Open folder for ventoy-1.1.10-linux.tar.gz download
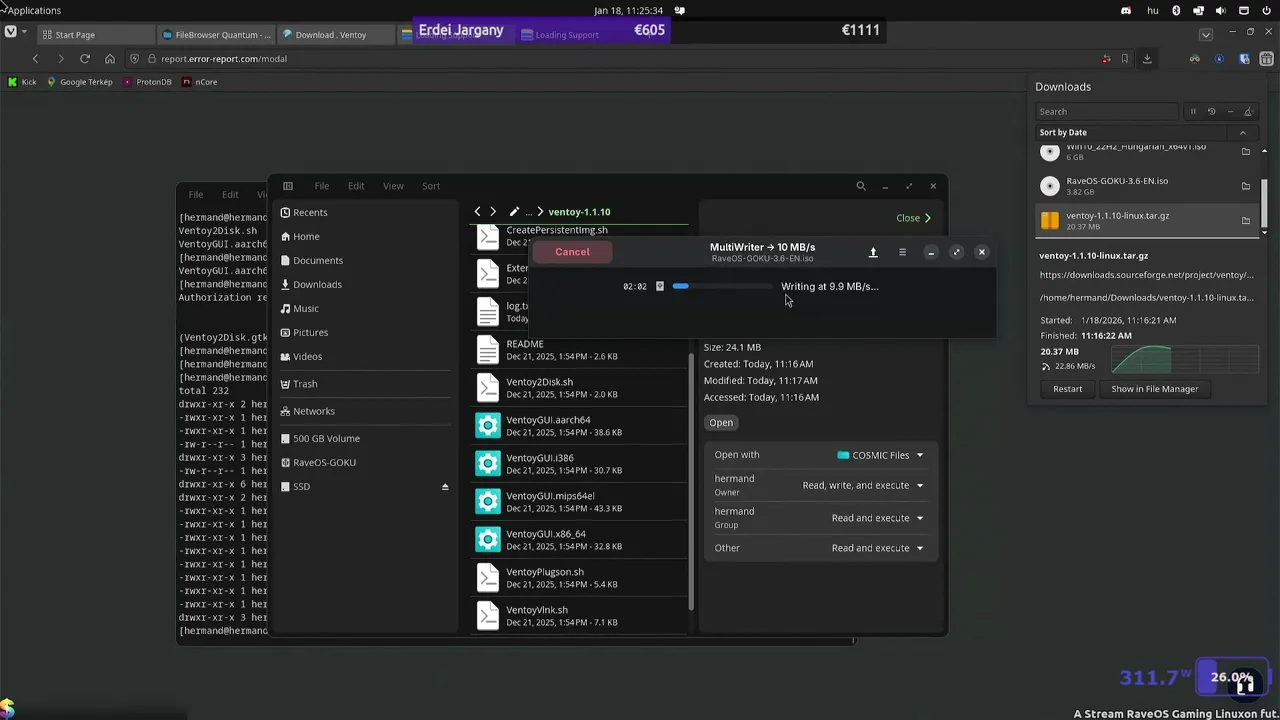The image size is (1280, 720). click(1246, 220)
